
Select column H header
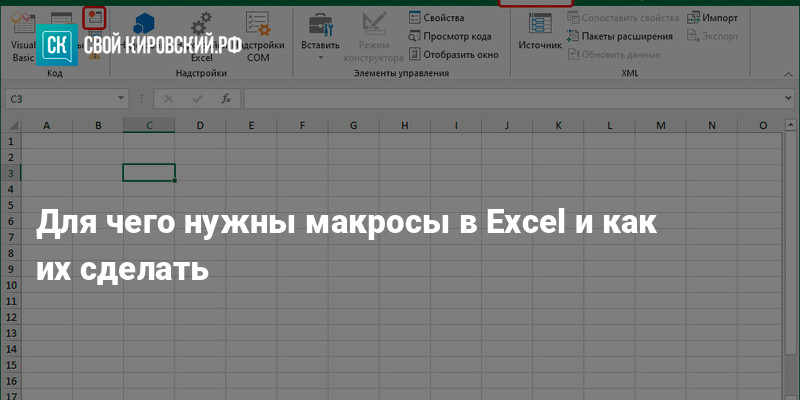click(x=405, y=126)
